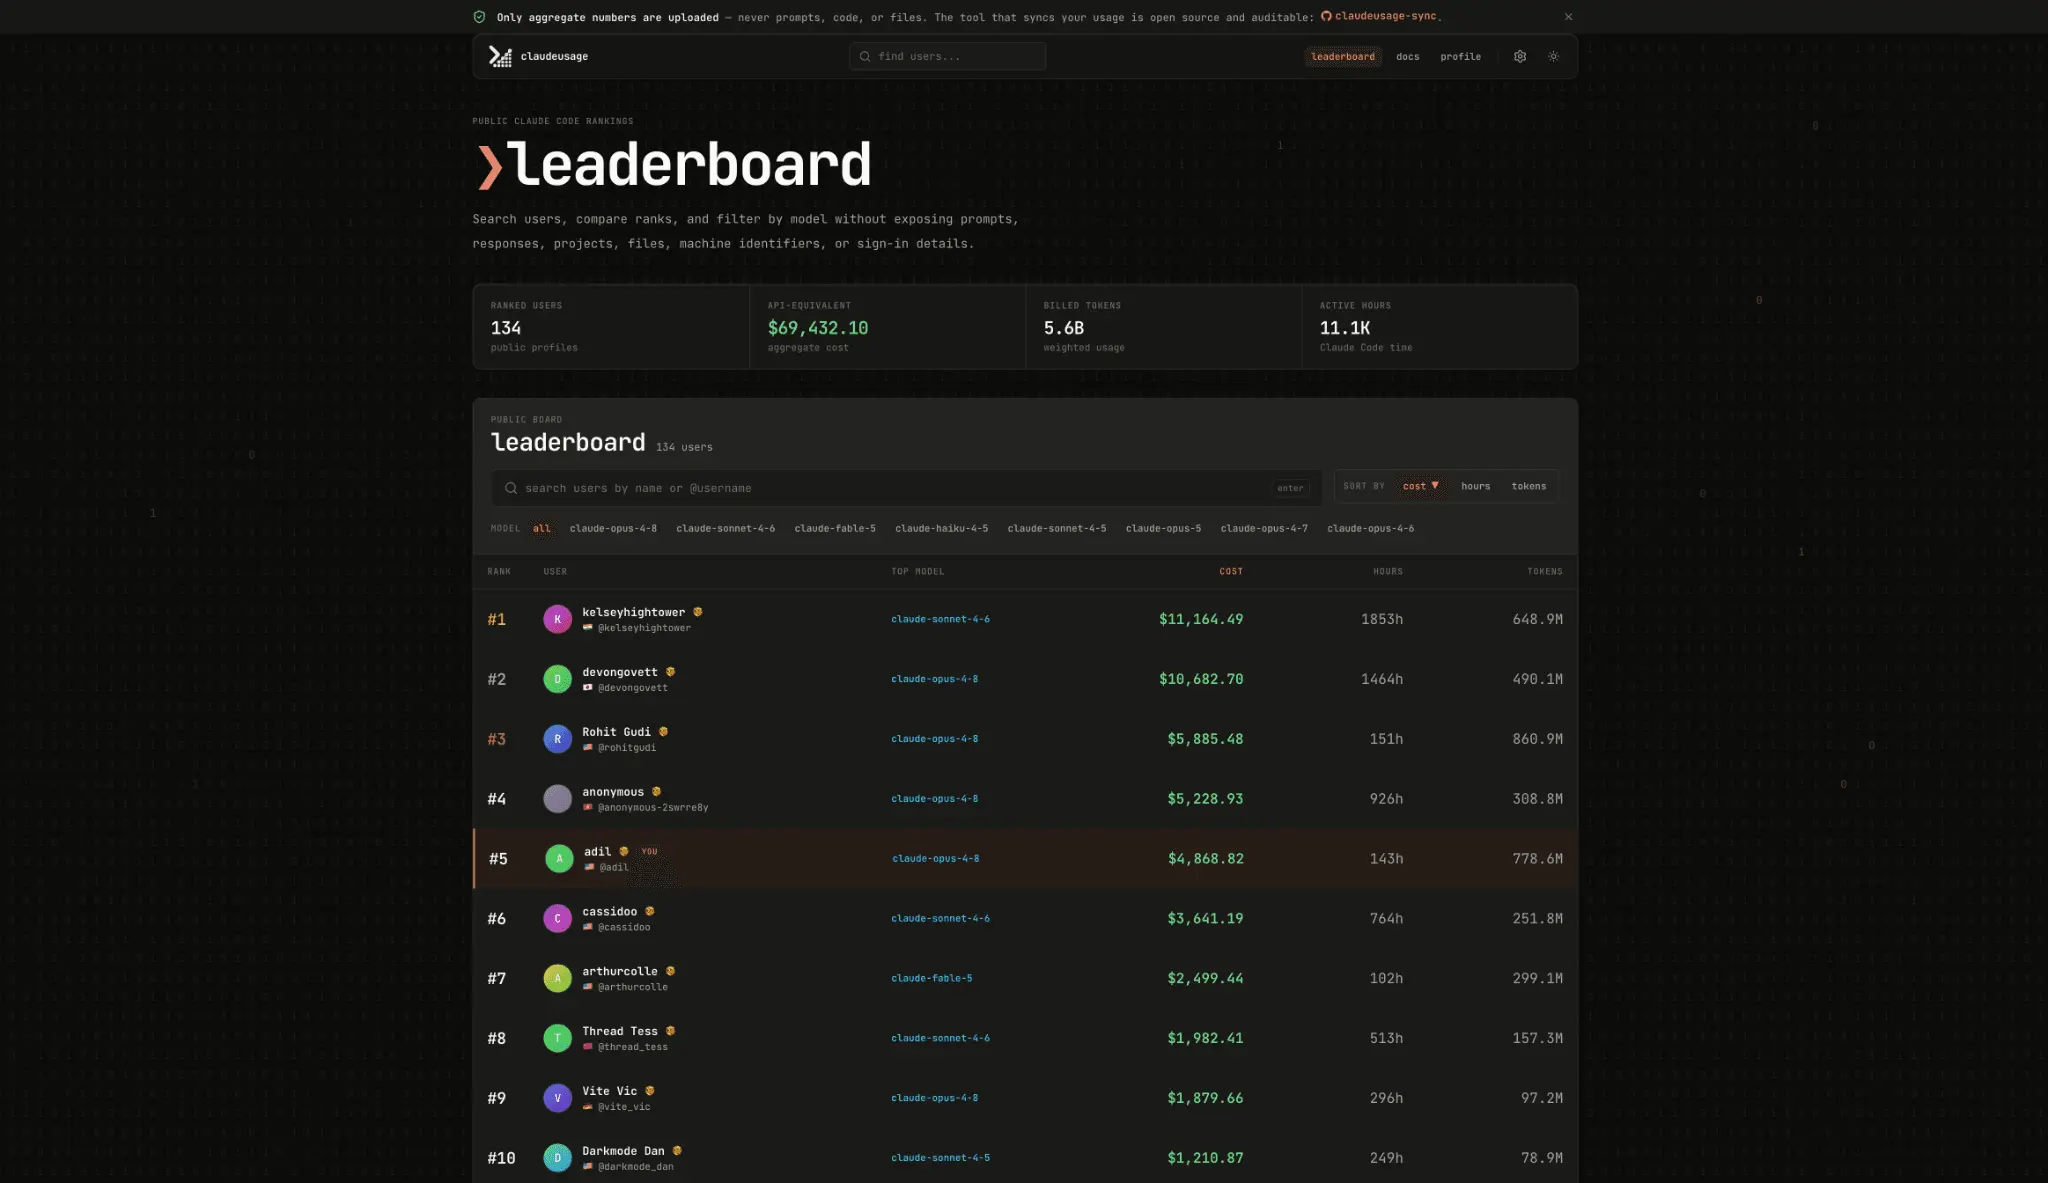Screen dimensions: 2048x1183
Task: Click the orange chevron beside the leaderboard title
Action: [x=489, y=167]
